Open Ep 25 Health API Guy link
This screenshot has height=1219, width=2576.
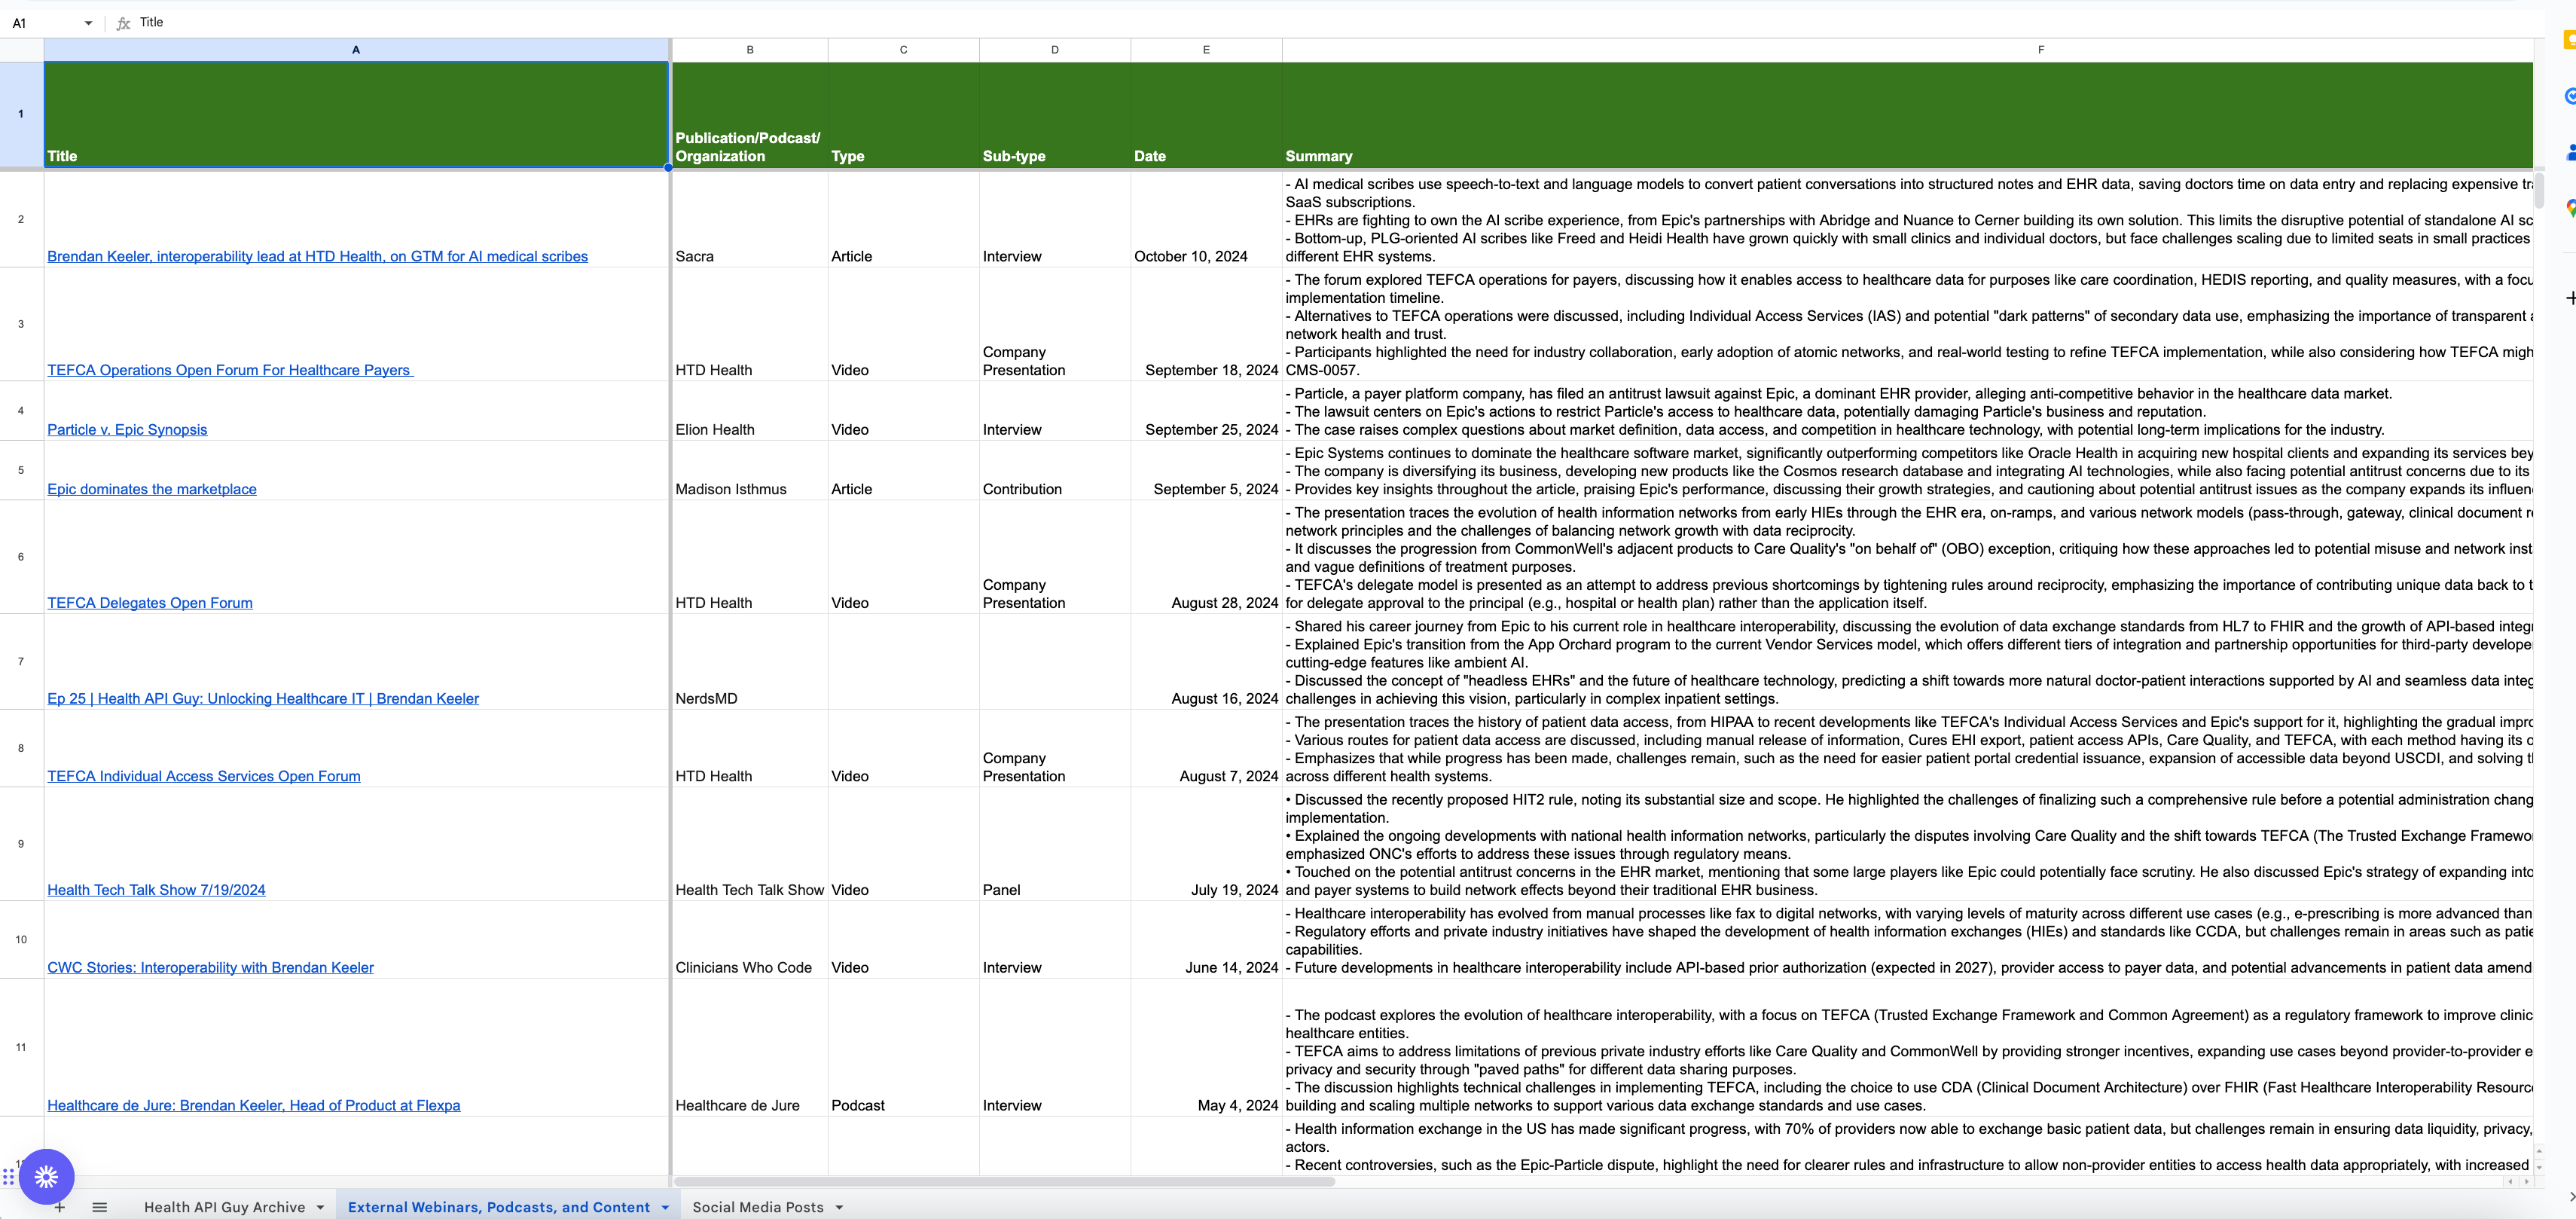click(x=263, y=699)
